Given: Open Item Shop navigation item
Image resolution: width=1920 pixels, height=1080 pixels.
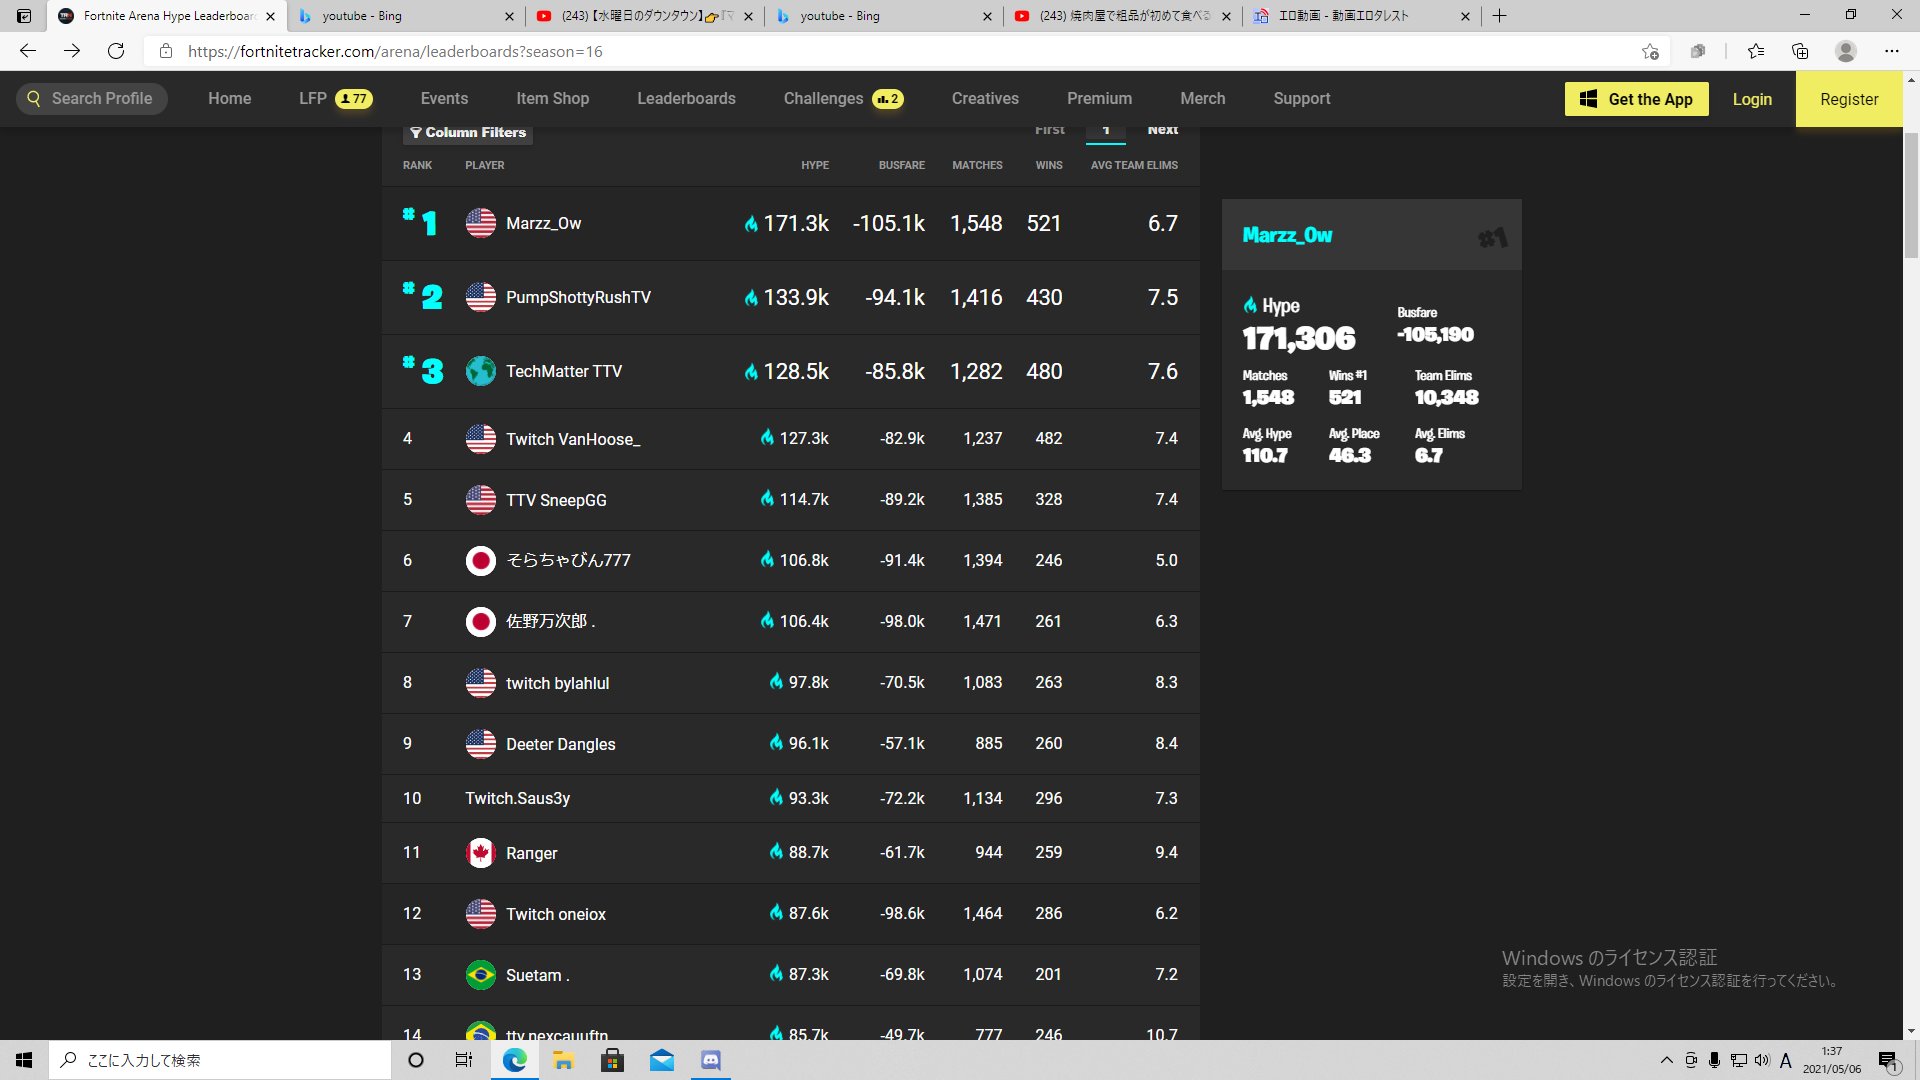Looking at the screenshot, I should (552, 98).
